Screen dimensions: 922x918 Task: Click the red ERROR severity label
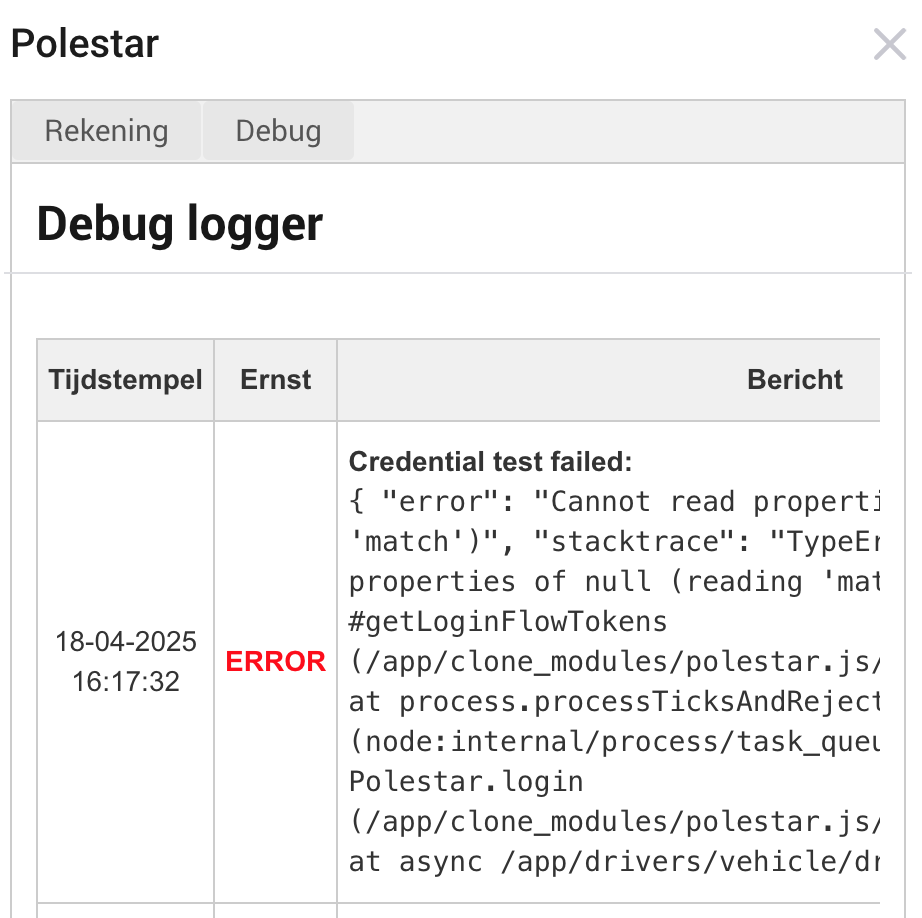(276, 662)
